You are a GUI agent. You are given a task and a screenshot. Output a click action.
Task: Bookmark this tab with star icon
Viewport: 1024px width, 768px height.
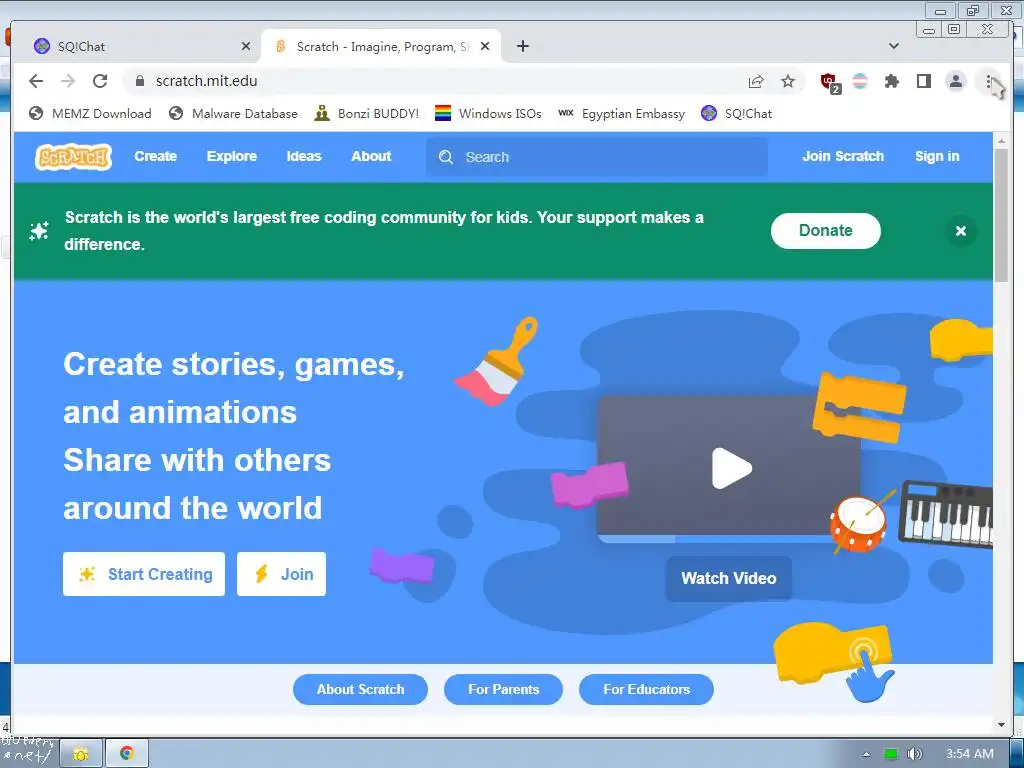coord(788,81)
